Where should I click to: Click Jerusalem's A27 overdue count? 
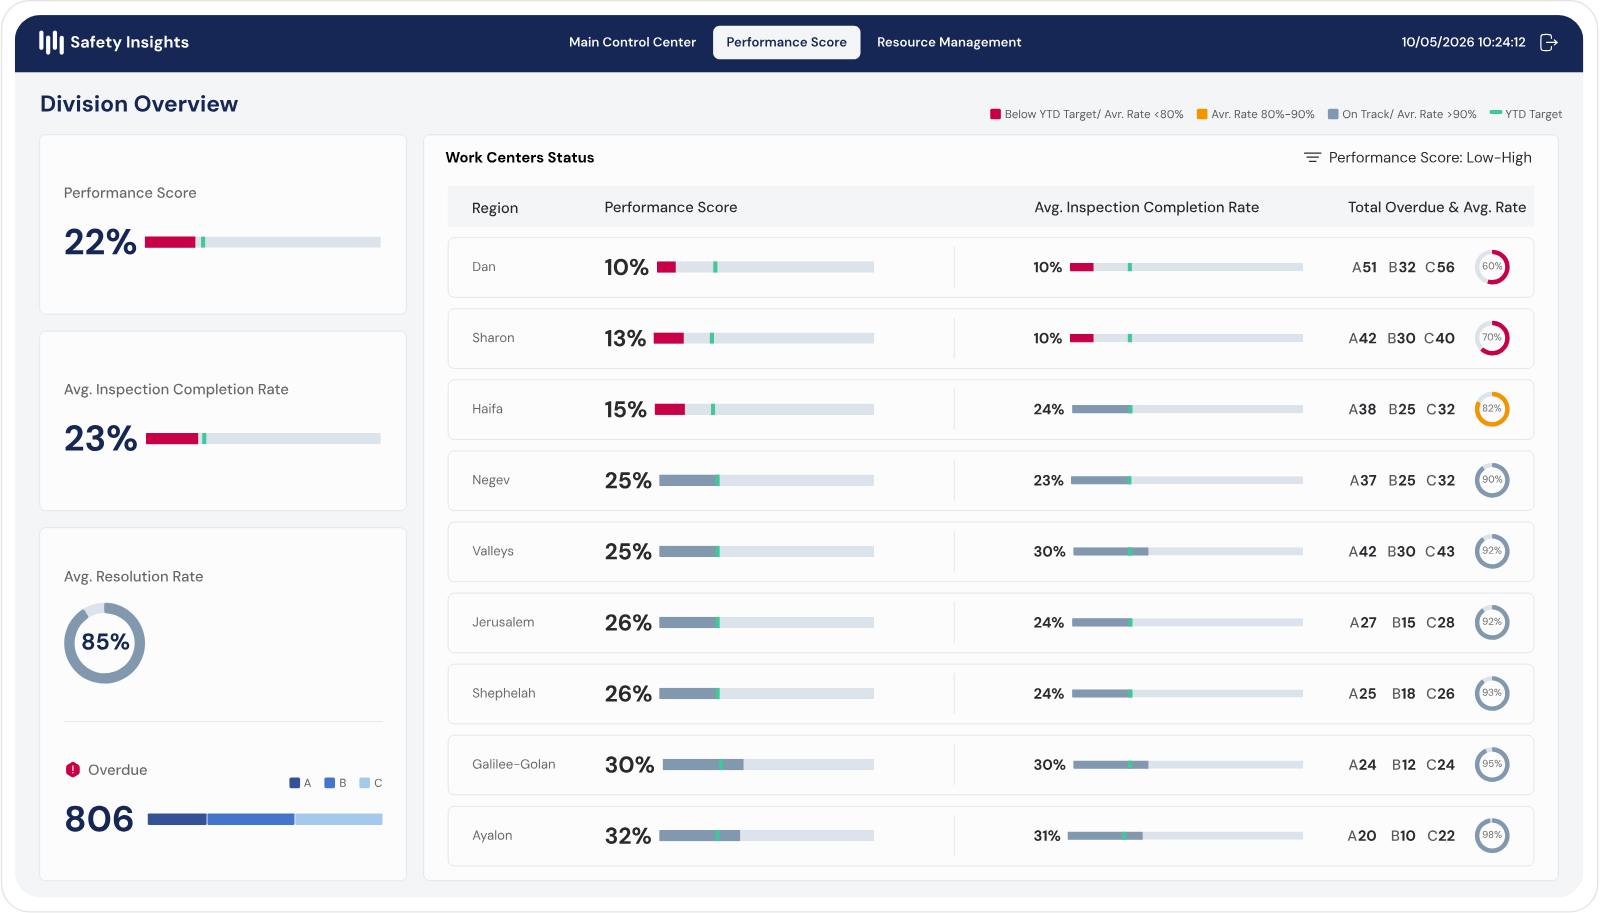click(x=1363, y=622)
